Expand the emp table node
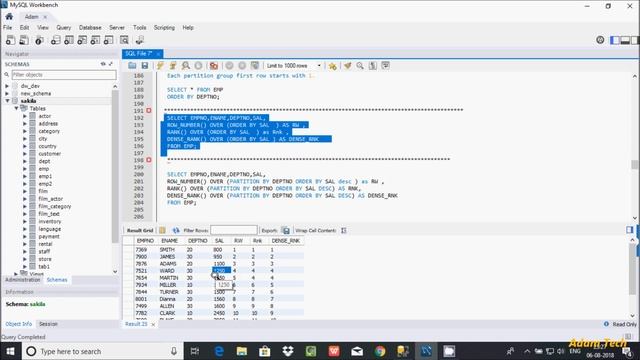 [25, 169]
